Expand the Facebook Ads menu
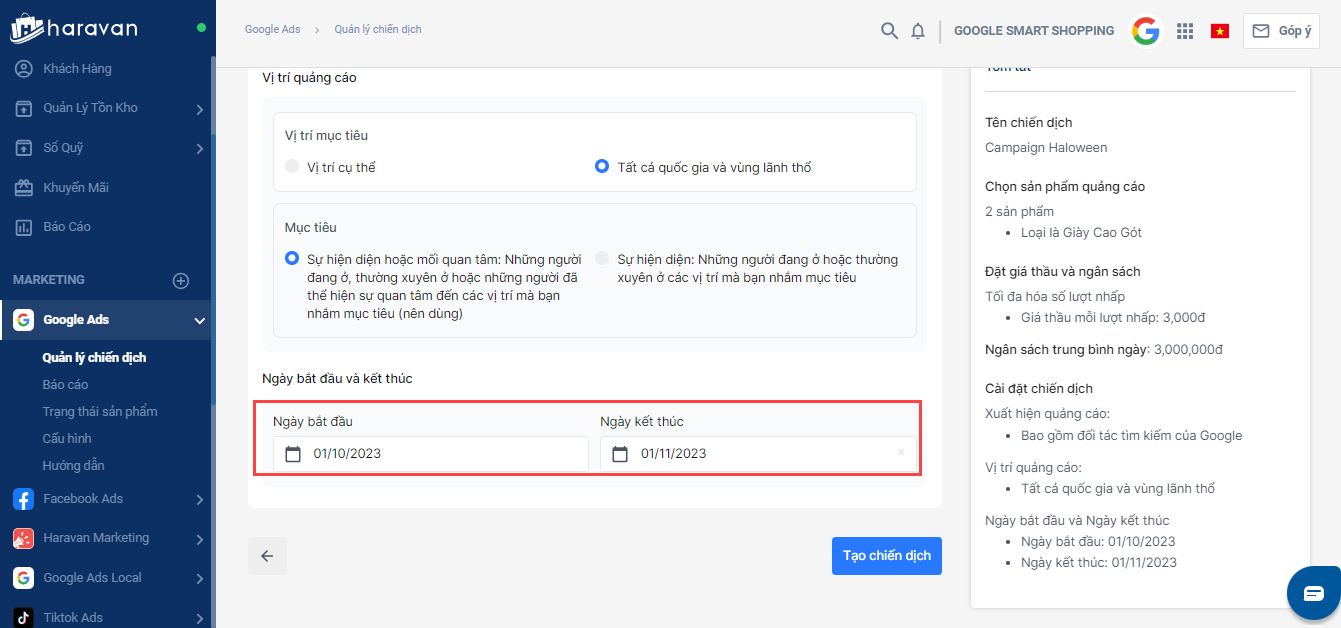Screen dimensions: 1341x628 click(199, 499)
